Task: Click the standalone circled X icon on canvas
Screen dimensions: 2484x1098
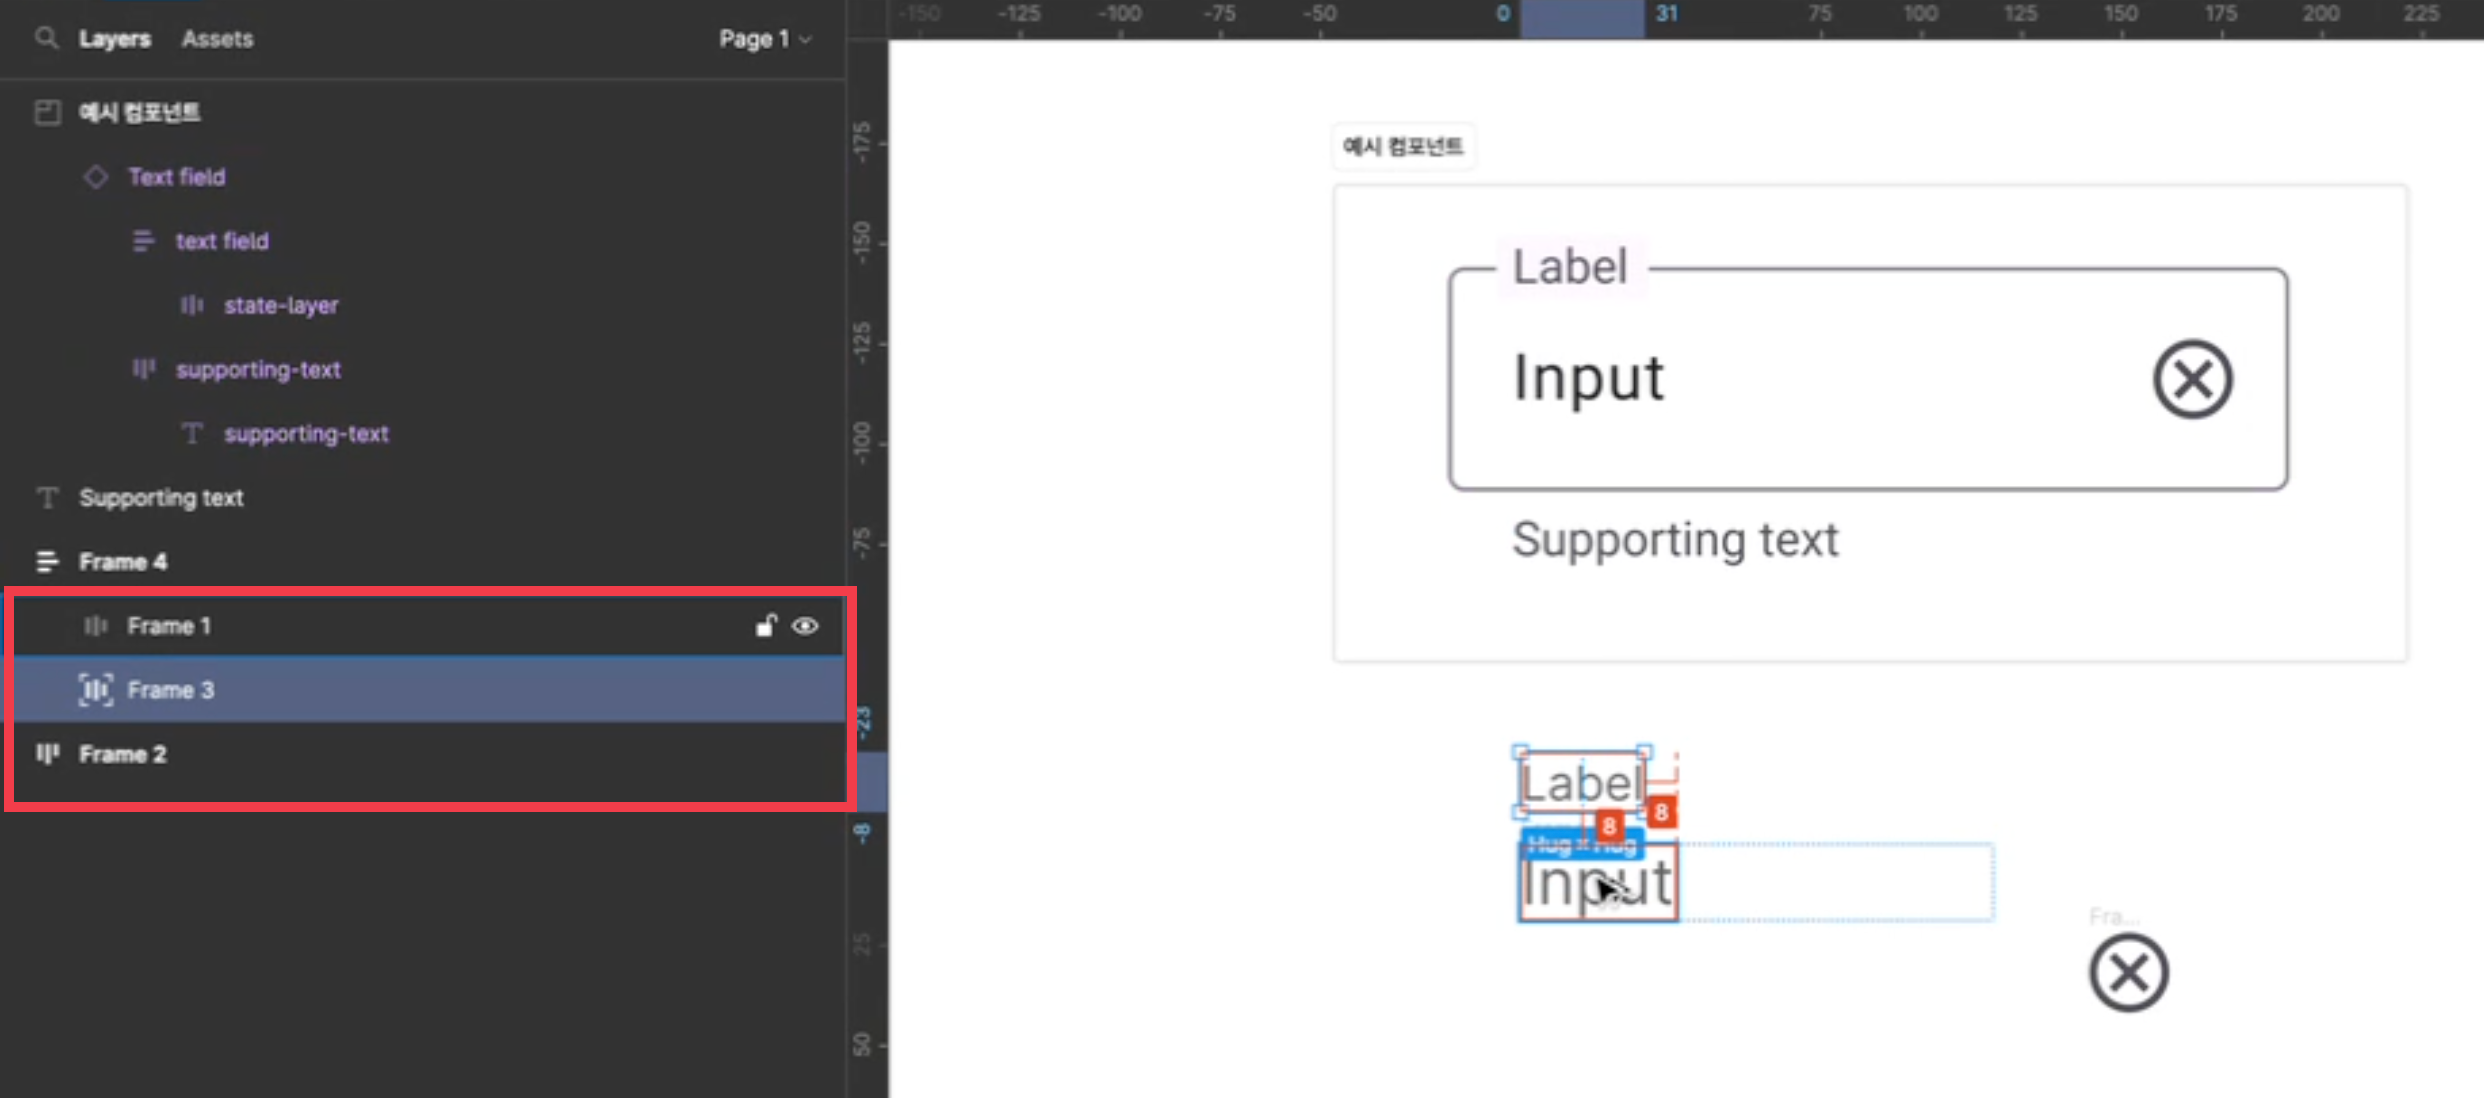Action: coord(2128,973)
